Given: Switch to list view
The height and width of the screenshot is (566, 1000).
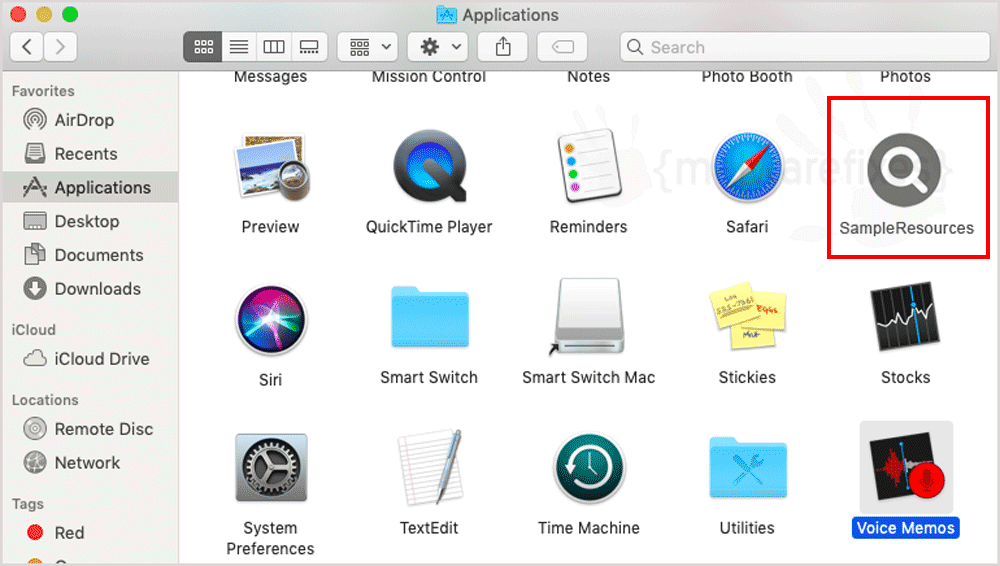Looking at the screenshot, I should 239,47.
